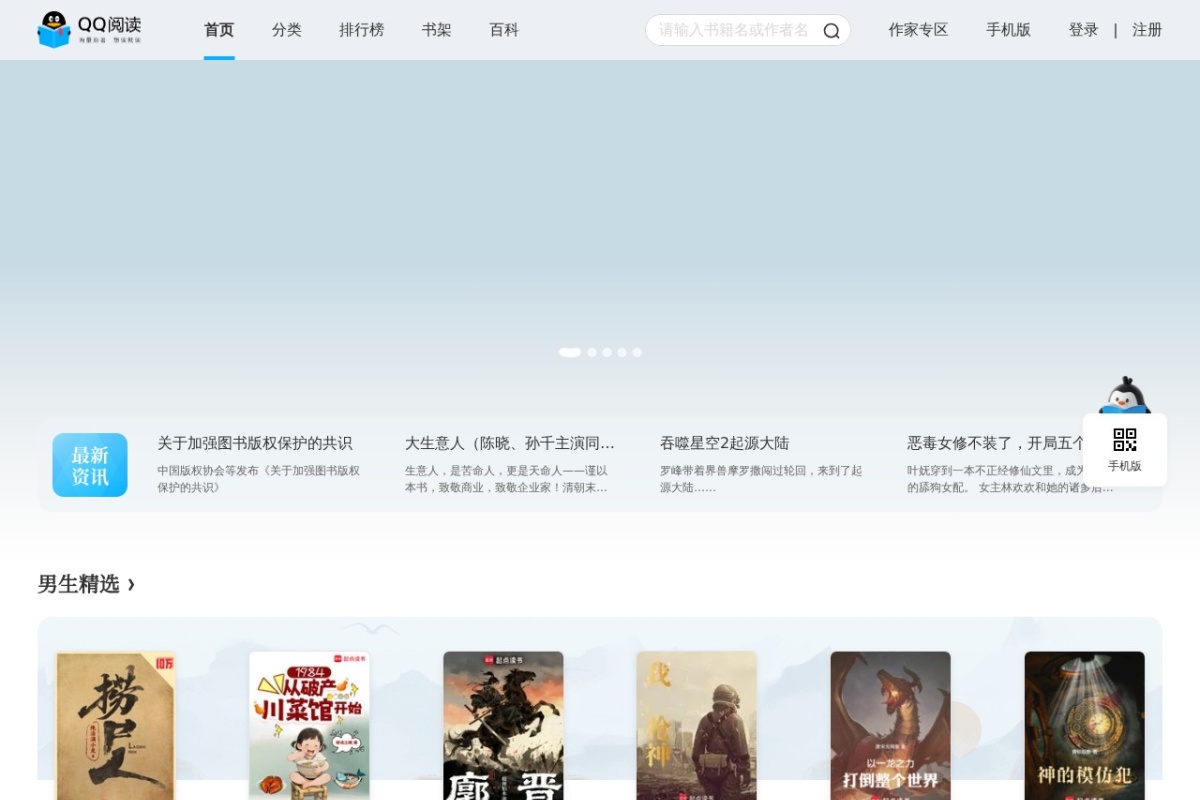Open the 打倒整个世界 dragon book cover

coord(891,725)
